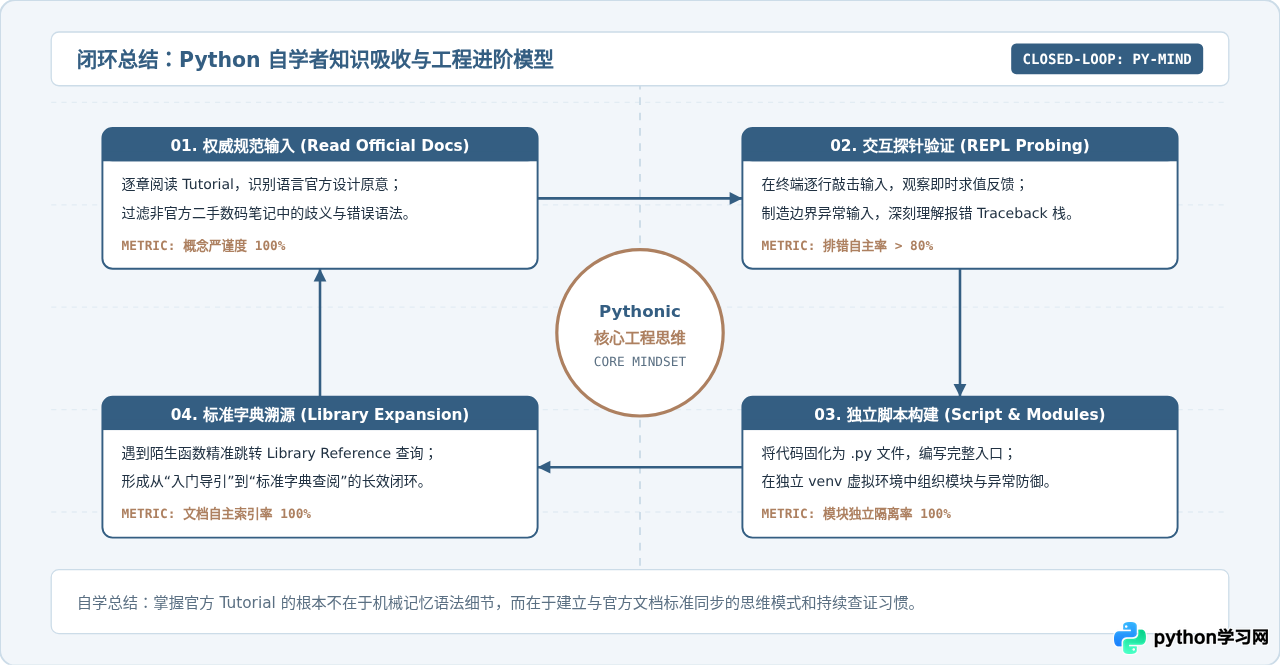
Task: Click CORE MINDSET in the center circle
Action: click(x=640, y=361)
